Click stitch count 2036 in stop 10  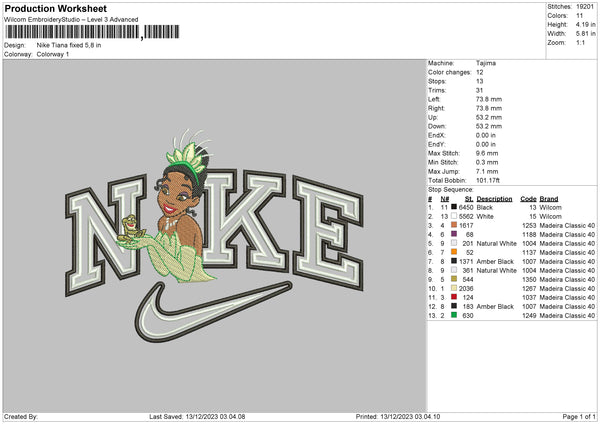pos(466,289)
